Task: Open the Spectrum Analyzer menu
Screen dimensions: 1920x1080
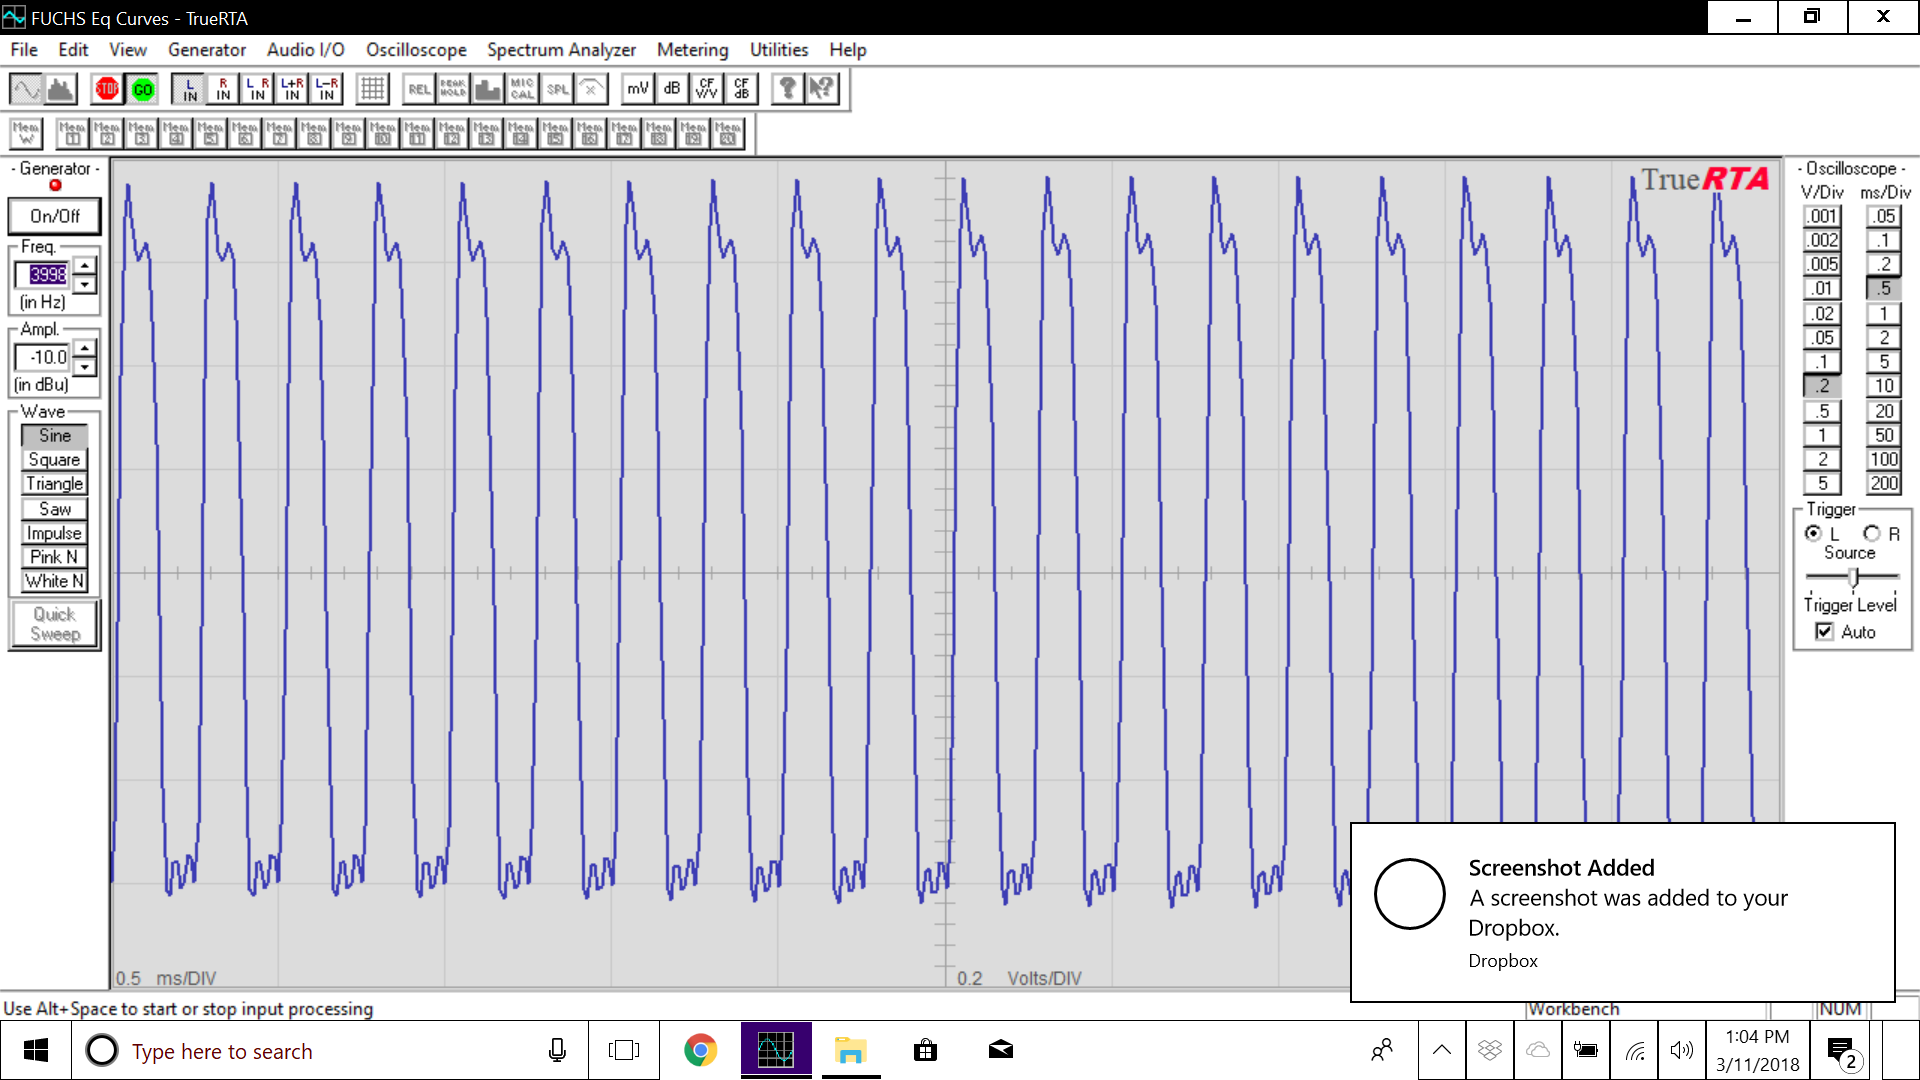Action: [x=561, y=50]
